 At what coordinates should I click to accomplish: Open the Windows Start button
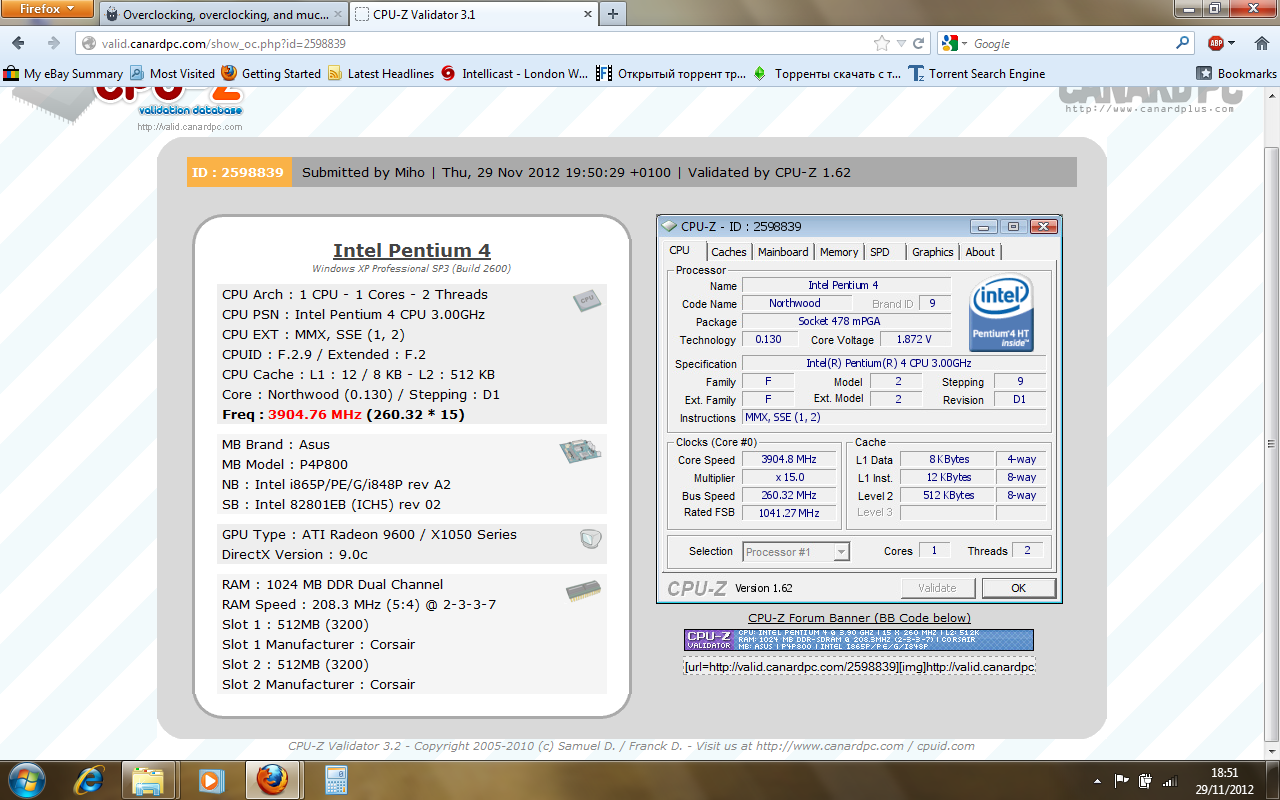tap(25, 779)
